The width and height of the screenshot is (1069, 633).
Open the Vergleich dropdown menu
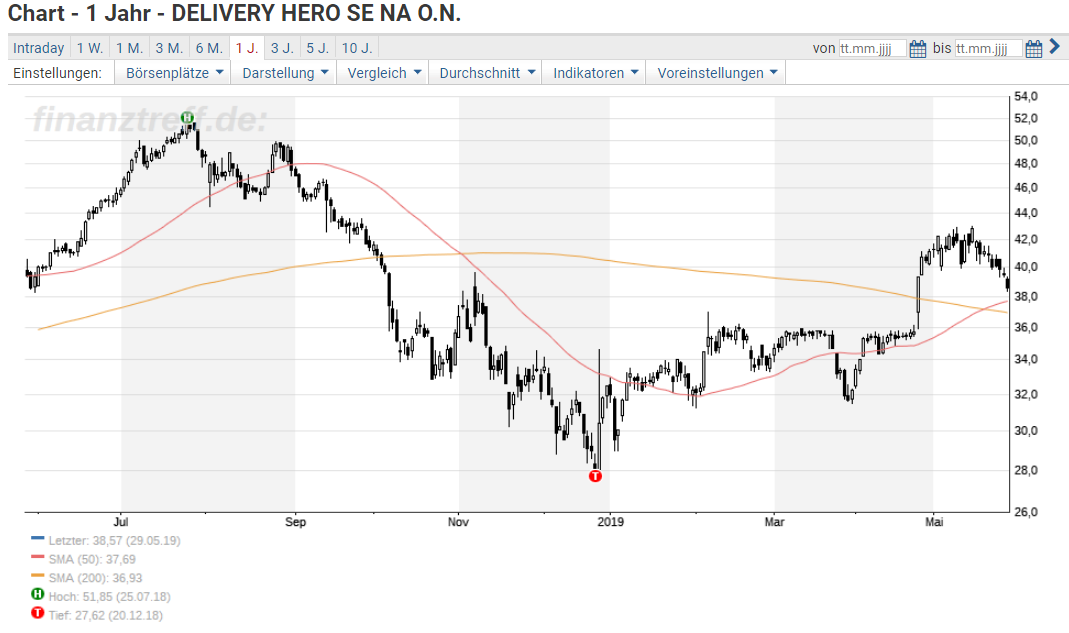[x=384, y=73]
